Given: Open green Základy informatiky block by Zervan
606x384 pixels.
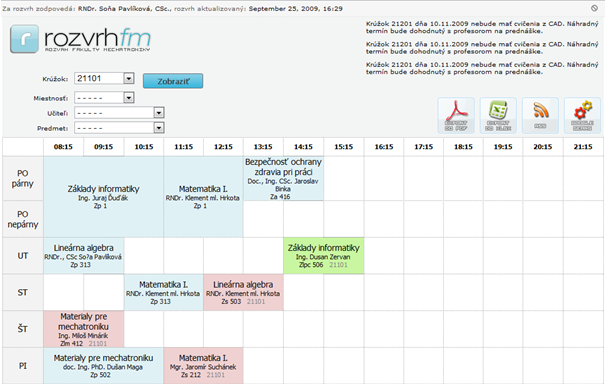Looking at the screenshot, I should coord(323,256).
